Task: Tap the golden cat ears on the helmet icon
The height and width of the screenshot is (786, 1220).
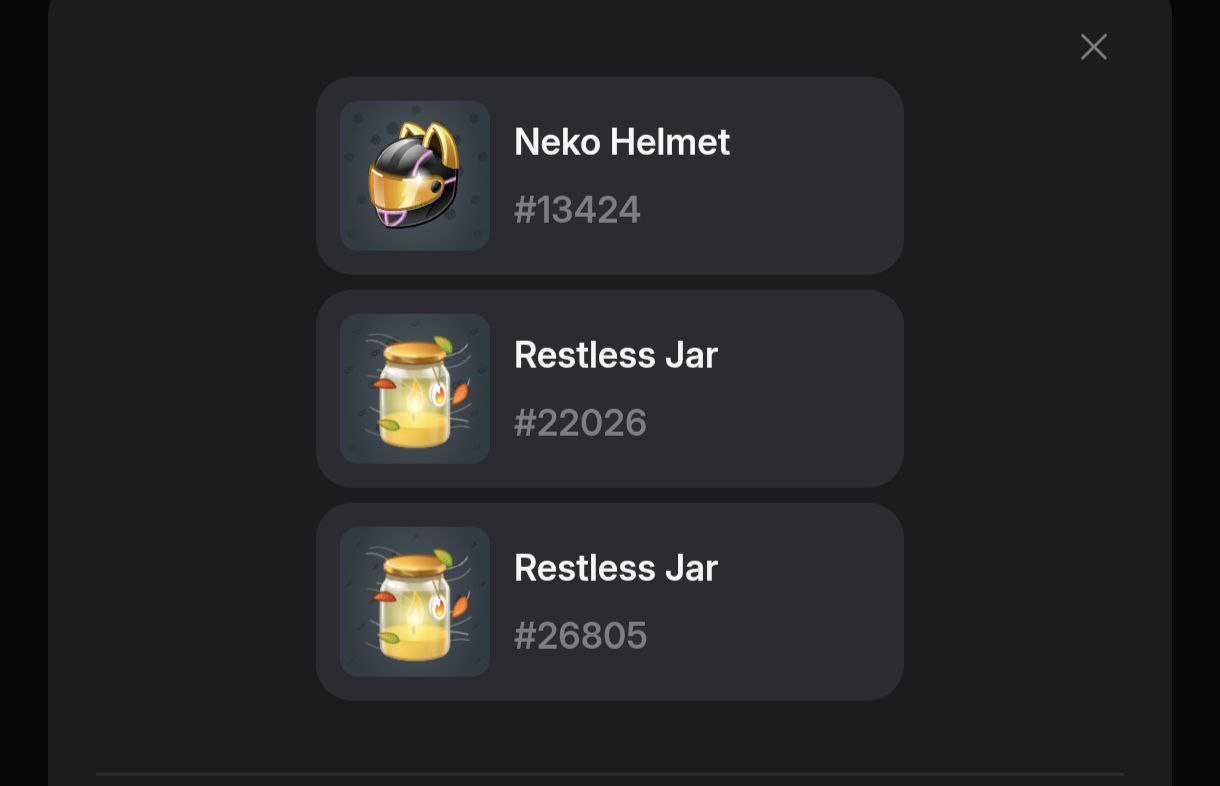Action: [433, 144]
